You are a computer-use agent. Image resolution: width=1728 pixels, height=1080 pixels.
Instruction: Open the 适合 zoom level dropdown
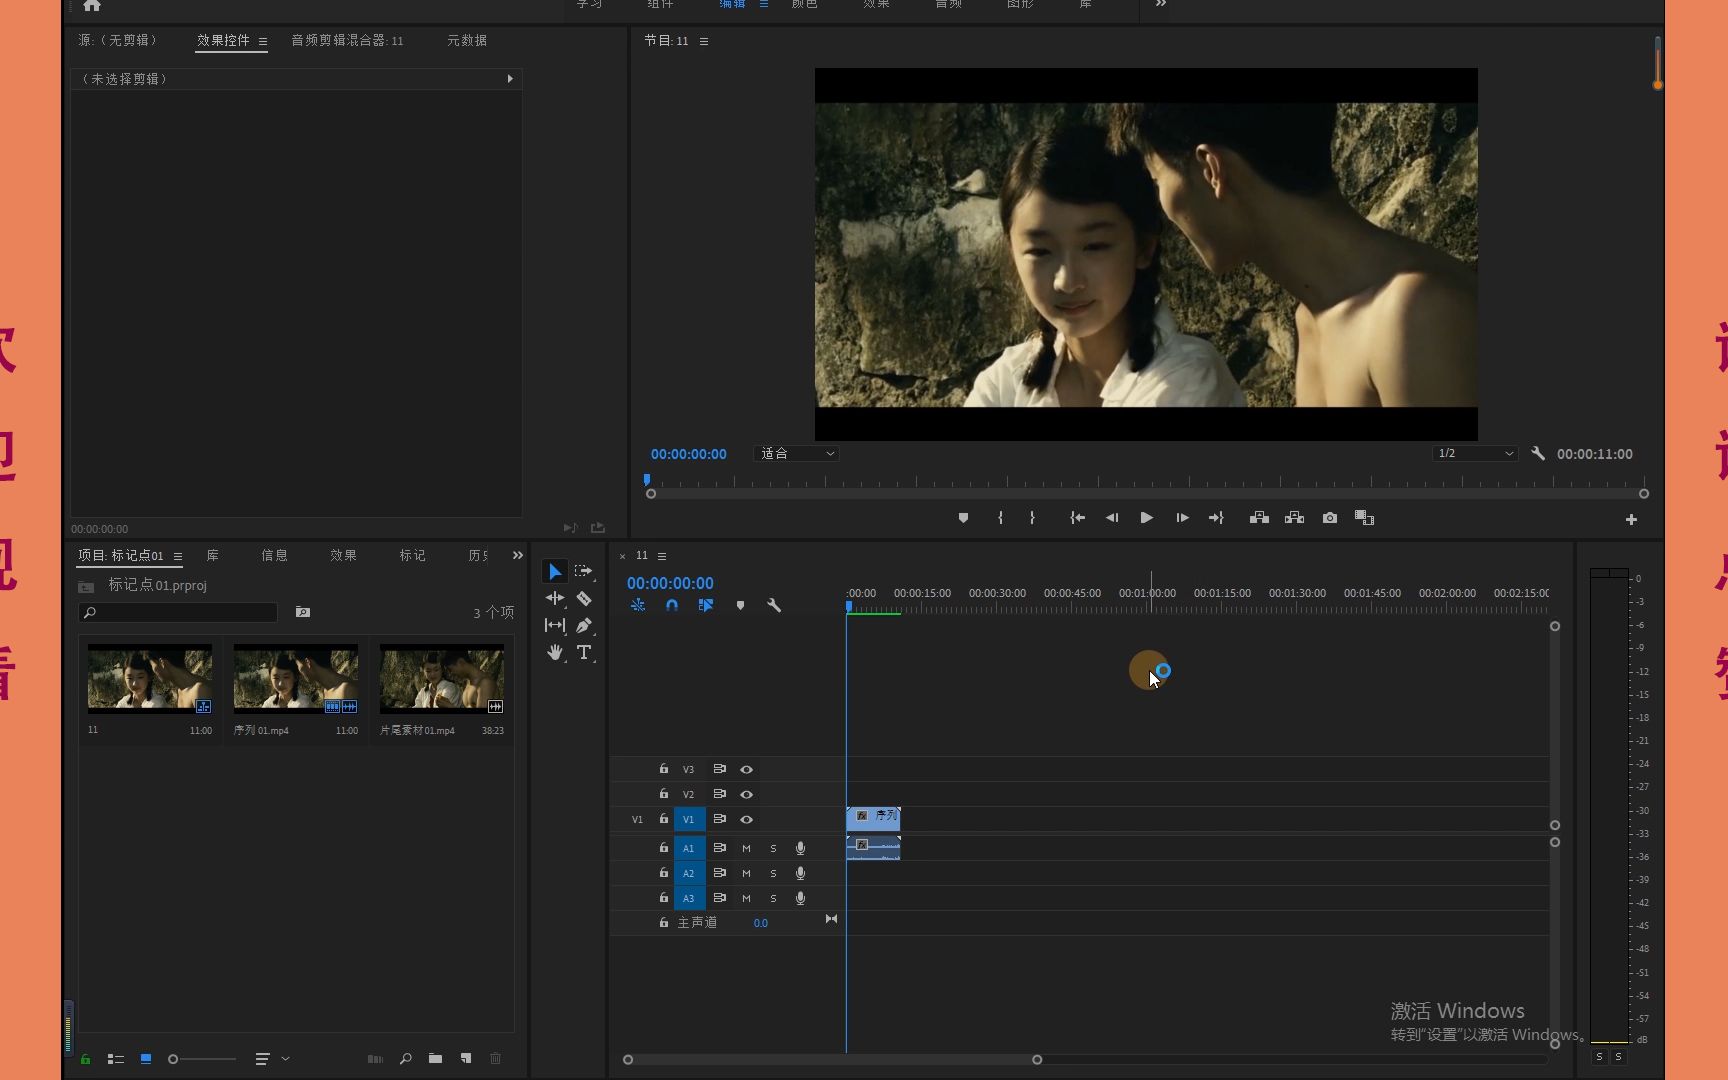796,454
